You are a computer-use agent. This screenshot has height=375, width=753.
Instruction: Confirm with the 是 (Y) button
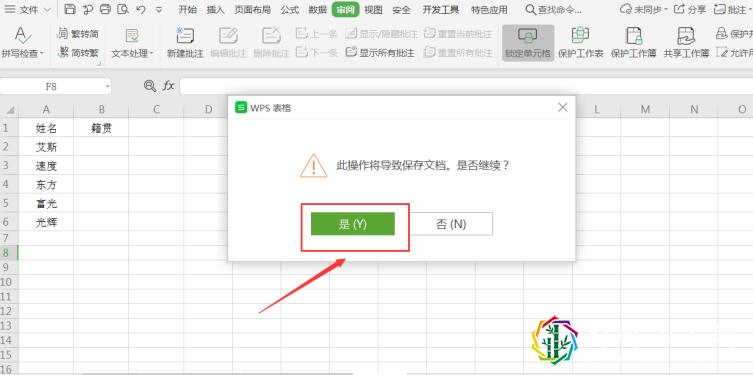point(353,224)
